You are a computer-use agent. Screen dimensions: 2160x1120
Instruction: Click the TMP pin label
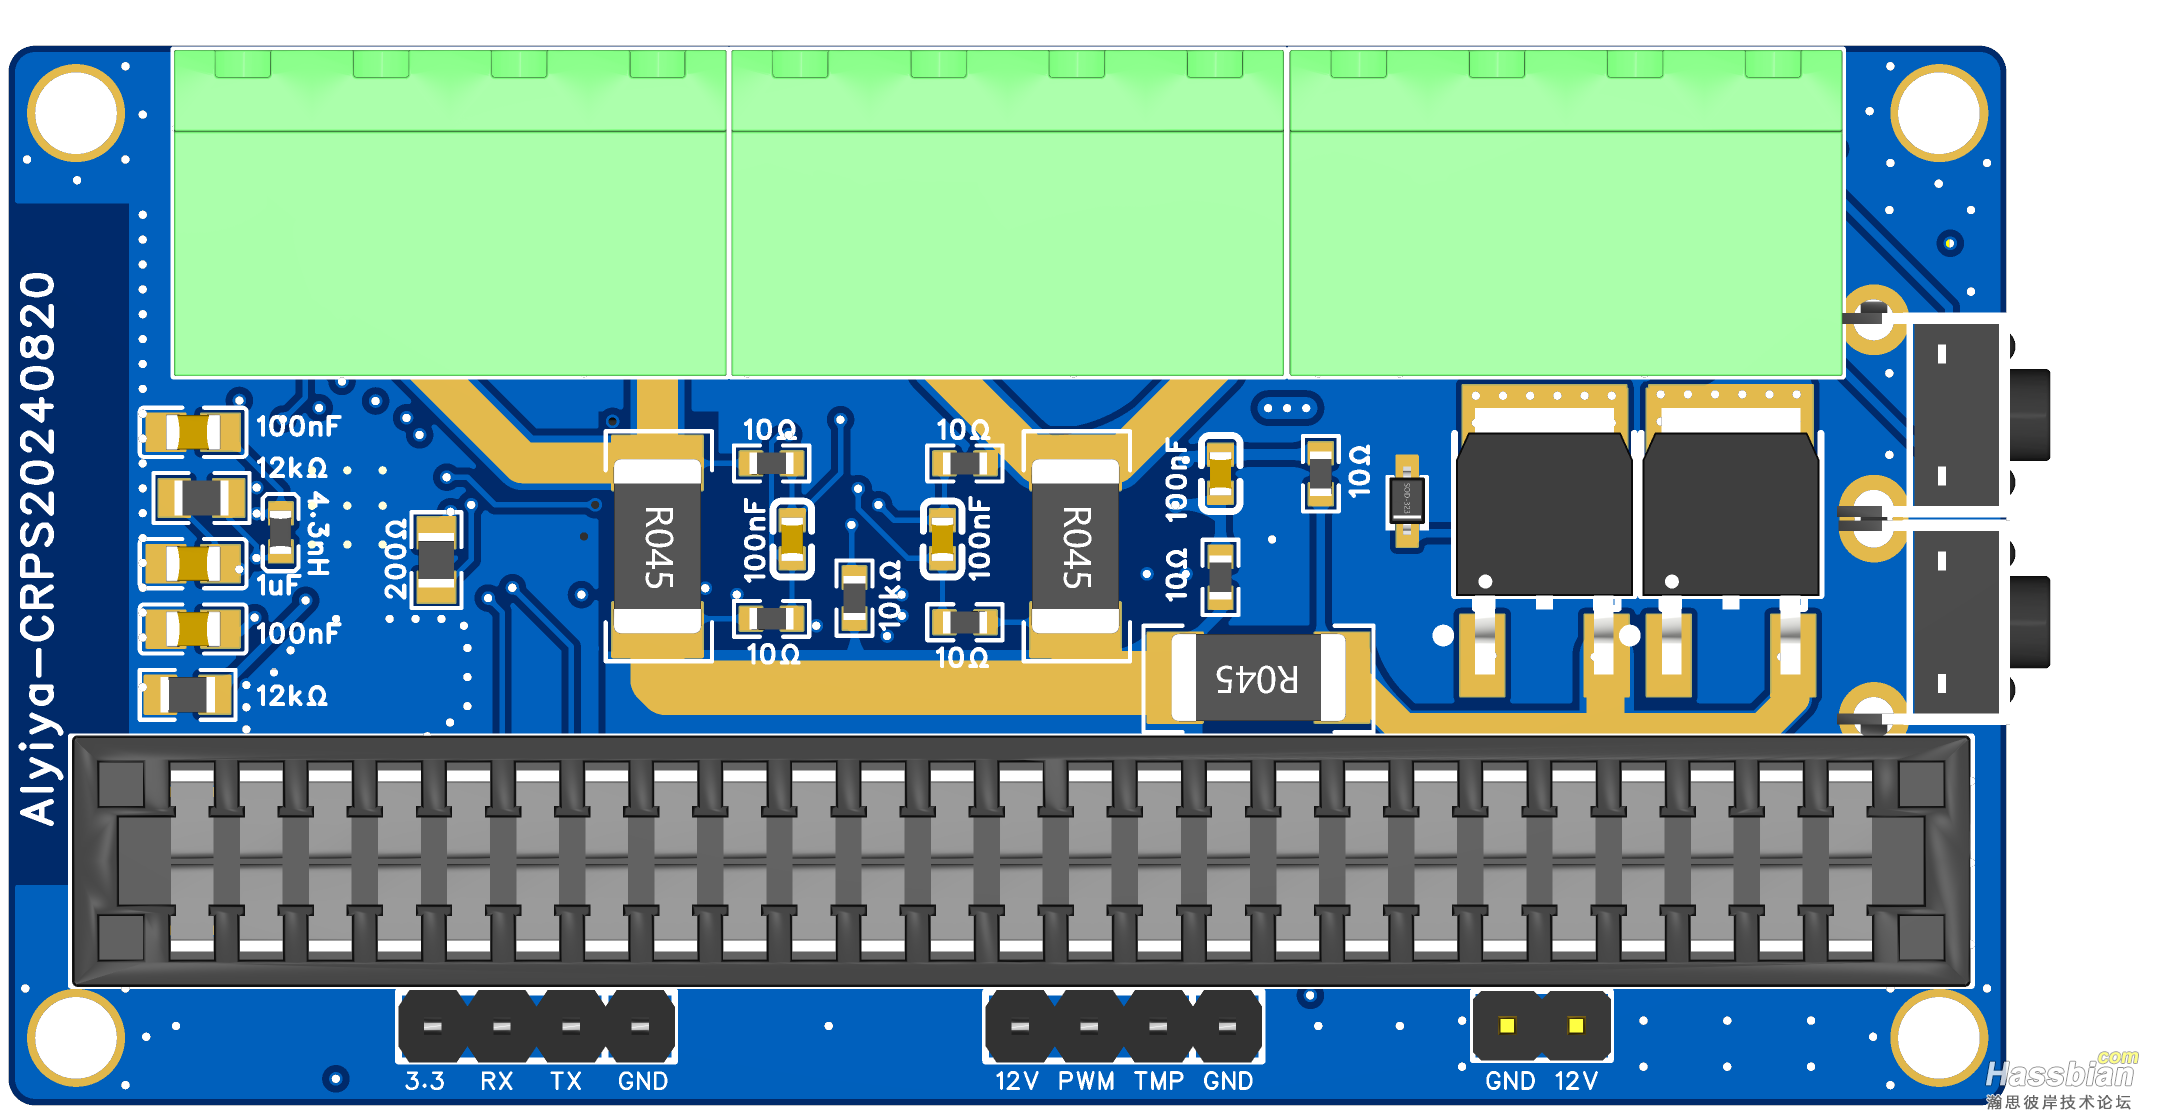tap(1159, 1081)
